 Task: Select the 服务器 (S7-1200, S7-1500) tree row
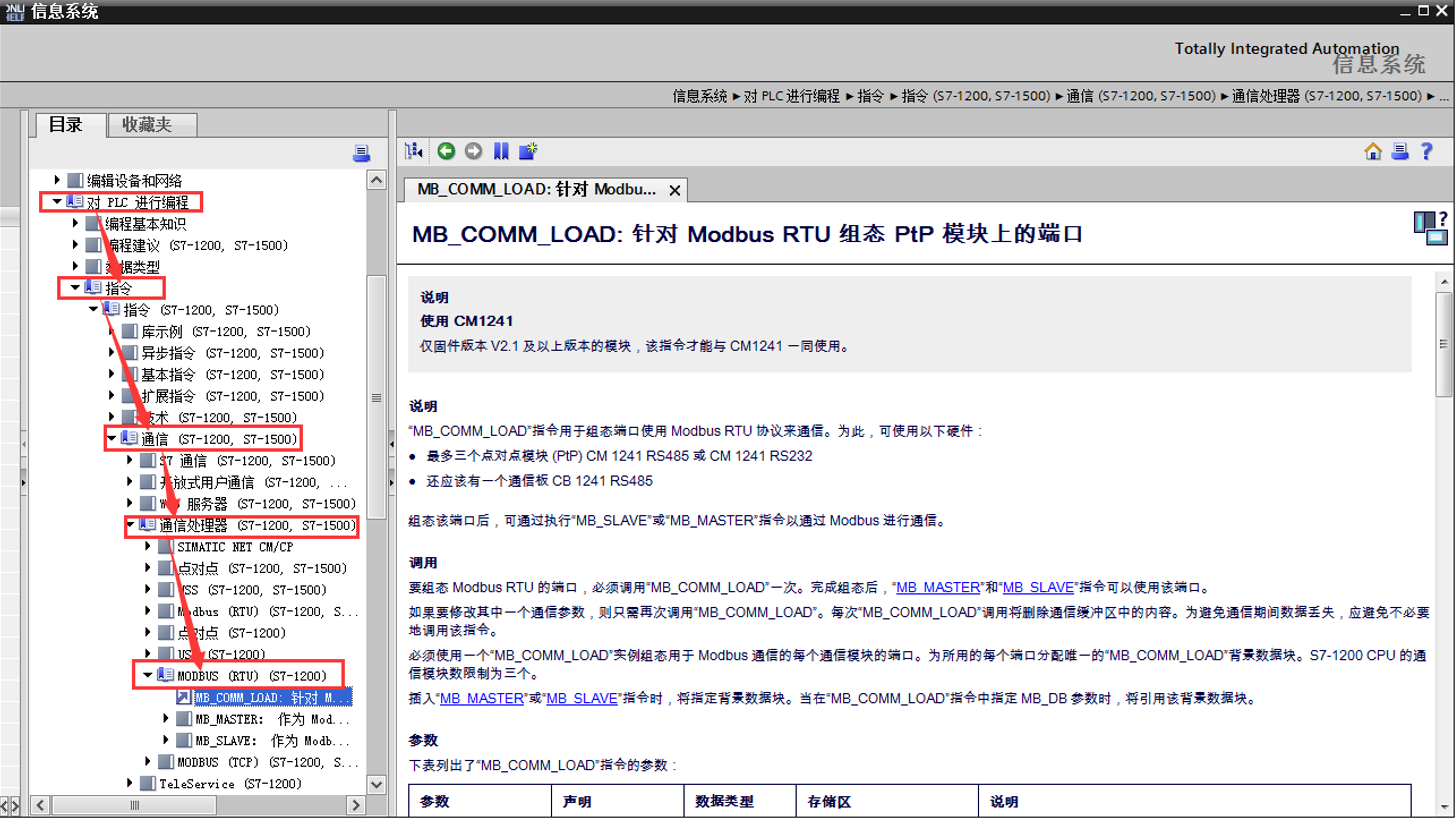pos(257,504)
